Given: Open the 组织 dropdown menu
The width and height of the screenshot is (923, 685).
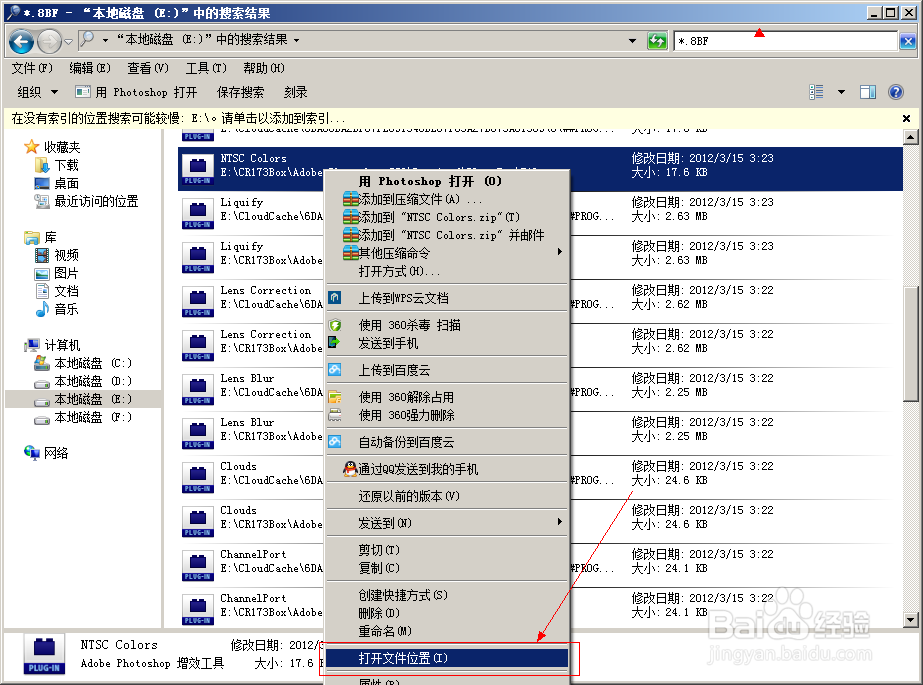Looking at the screenshot, I should pos(37,92).
